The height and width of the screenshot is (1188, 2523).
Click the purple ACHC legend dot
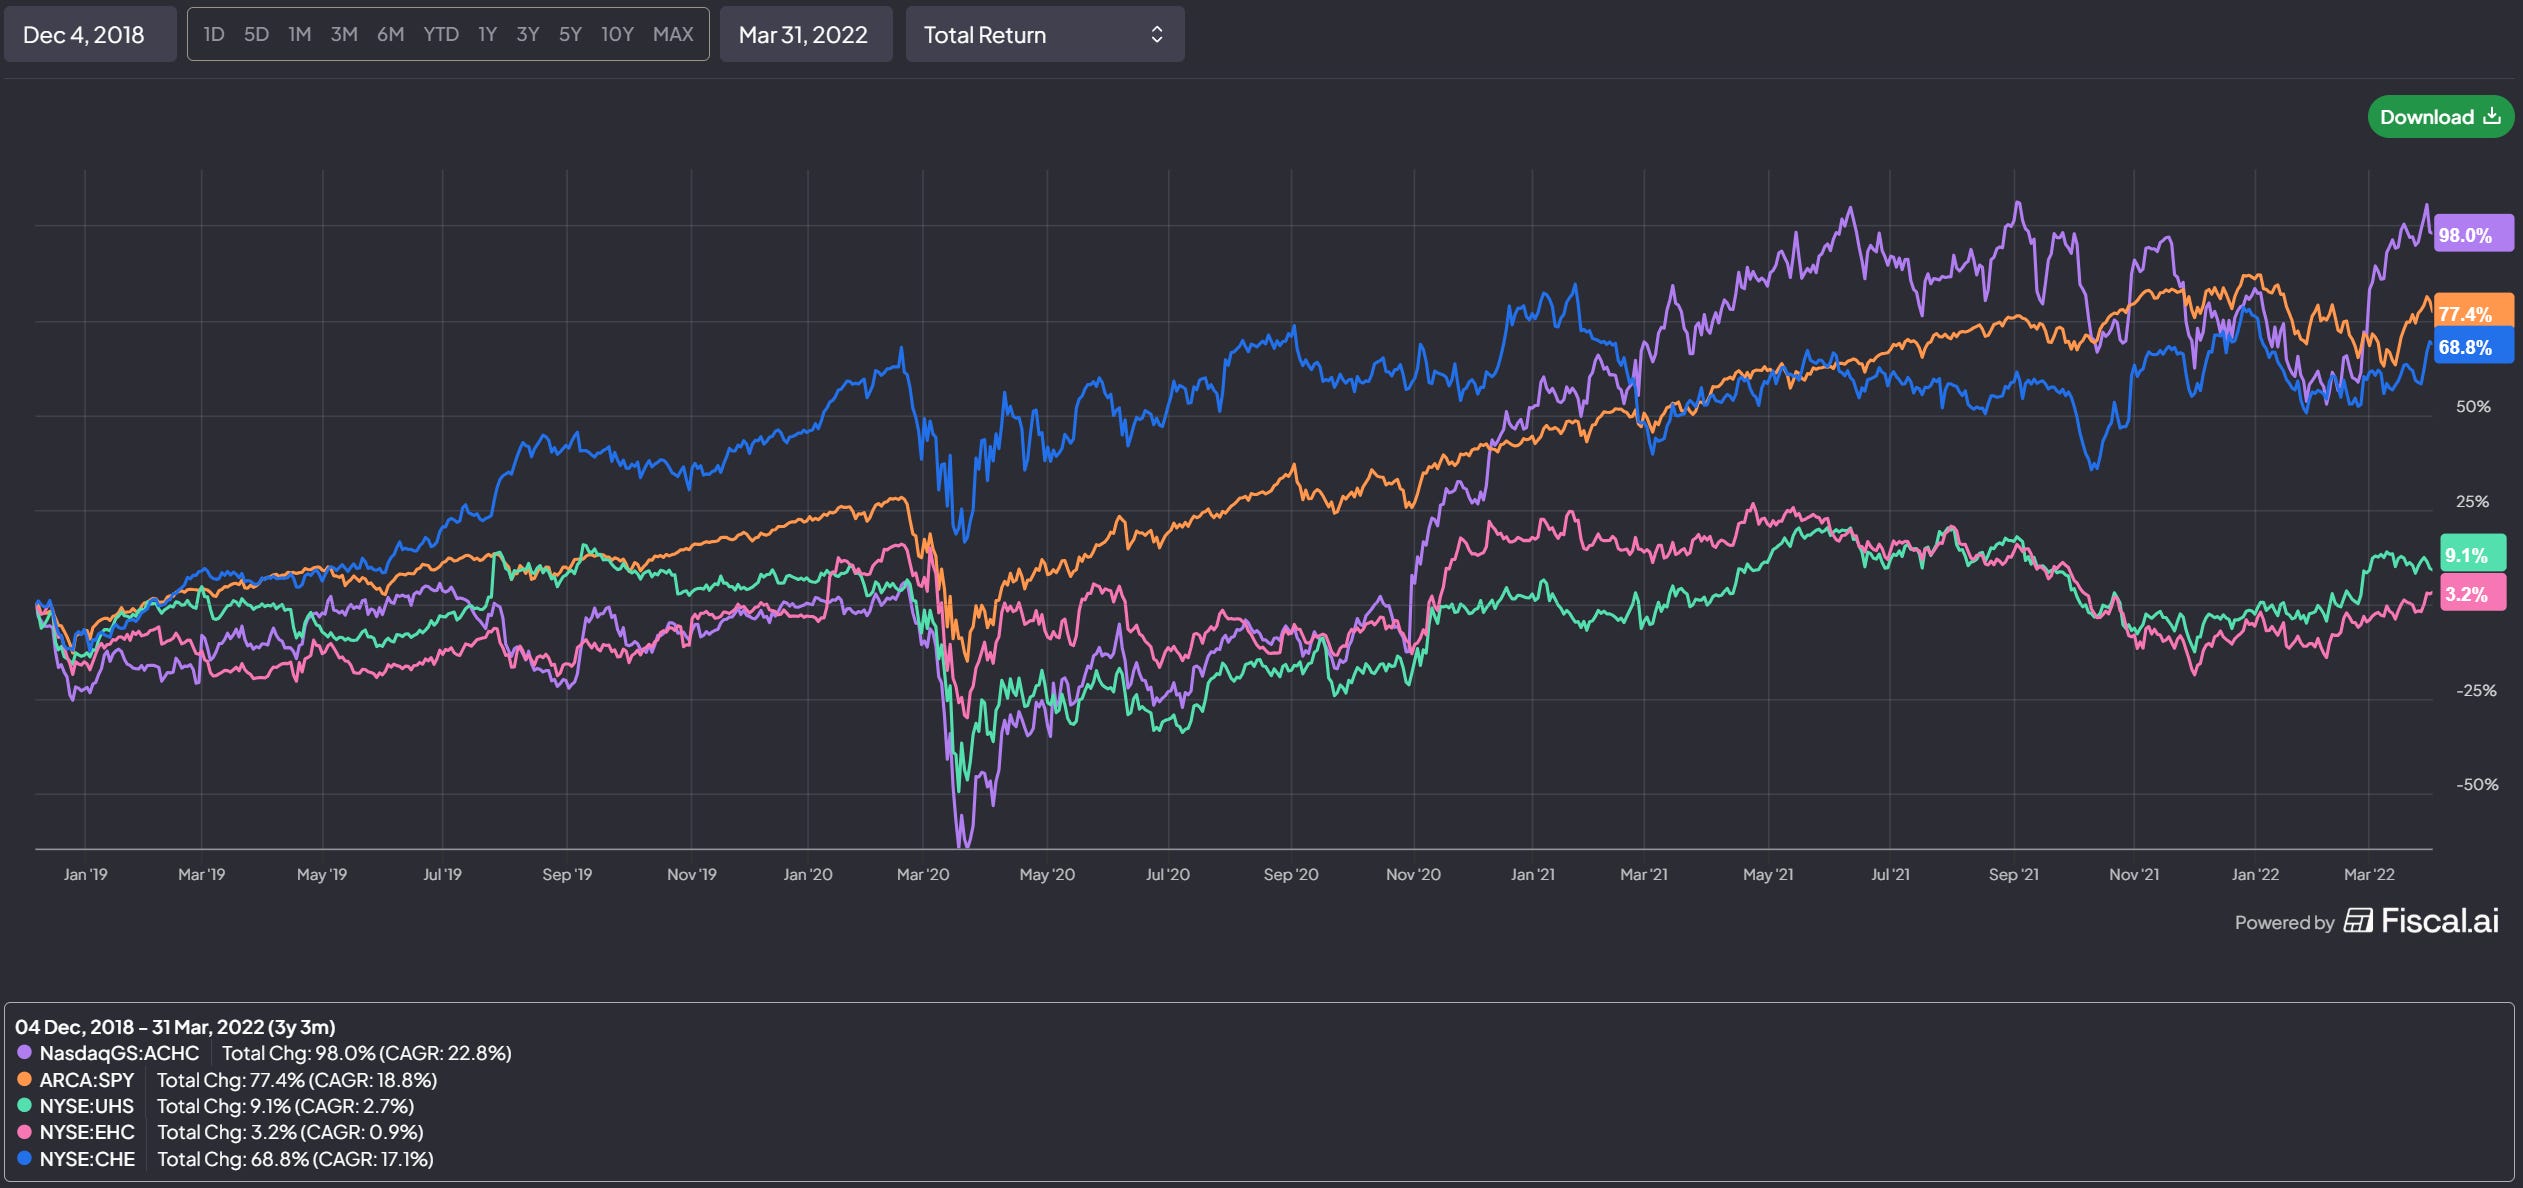coord(24,1053)
